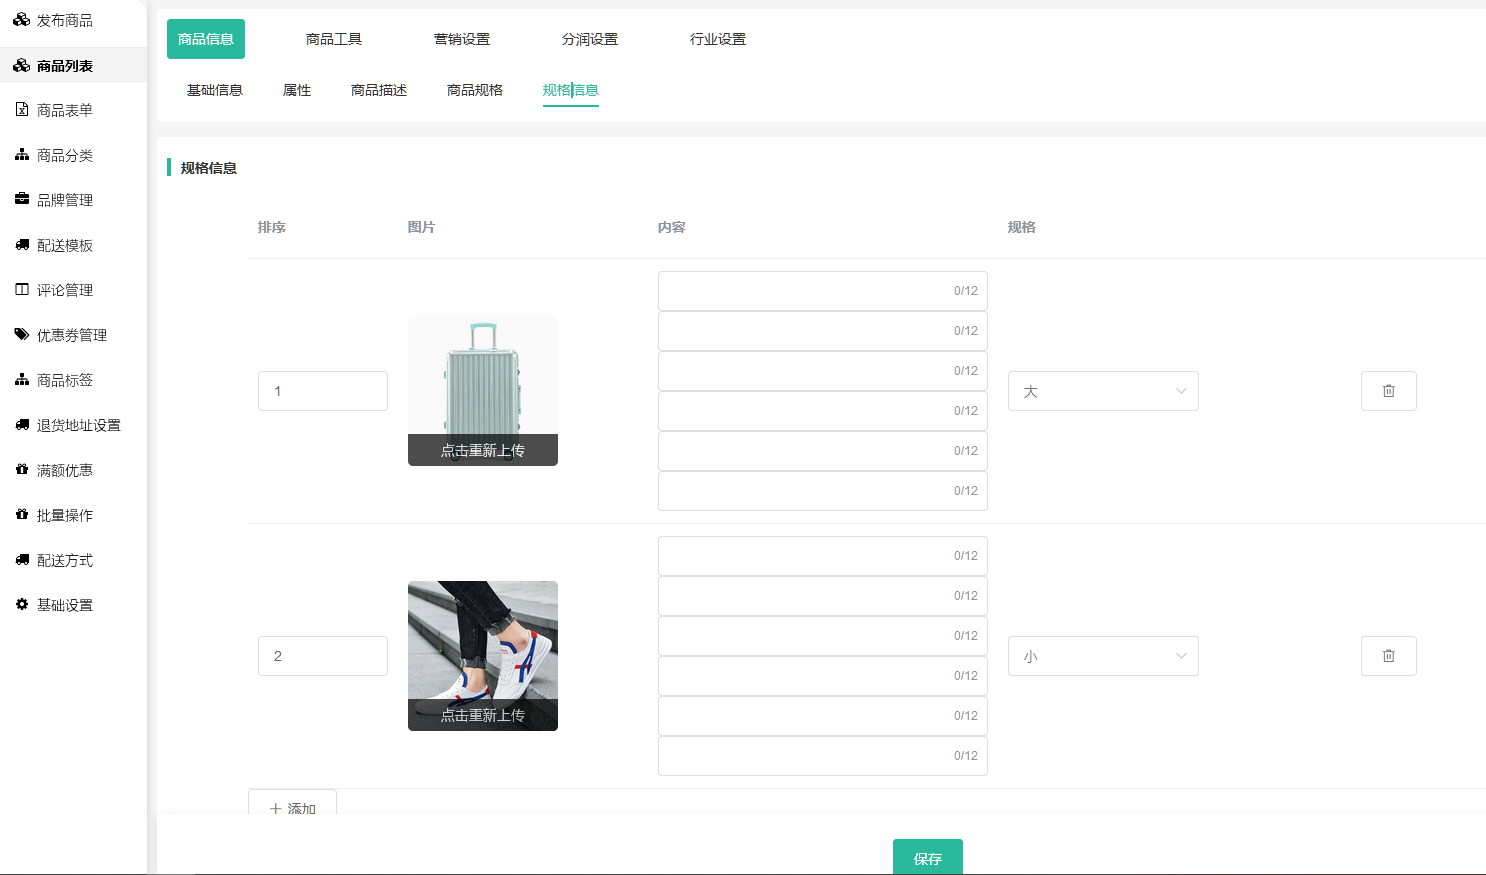The width and height of the screenshot is (1486, 875).
Task: Click first content input of row 2
Action: [x=805, y=556]
